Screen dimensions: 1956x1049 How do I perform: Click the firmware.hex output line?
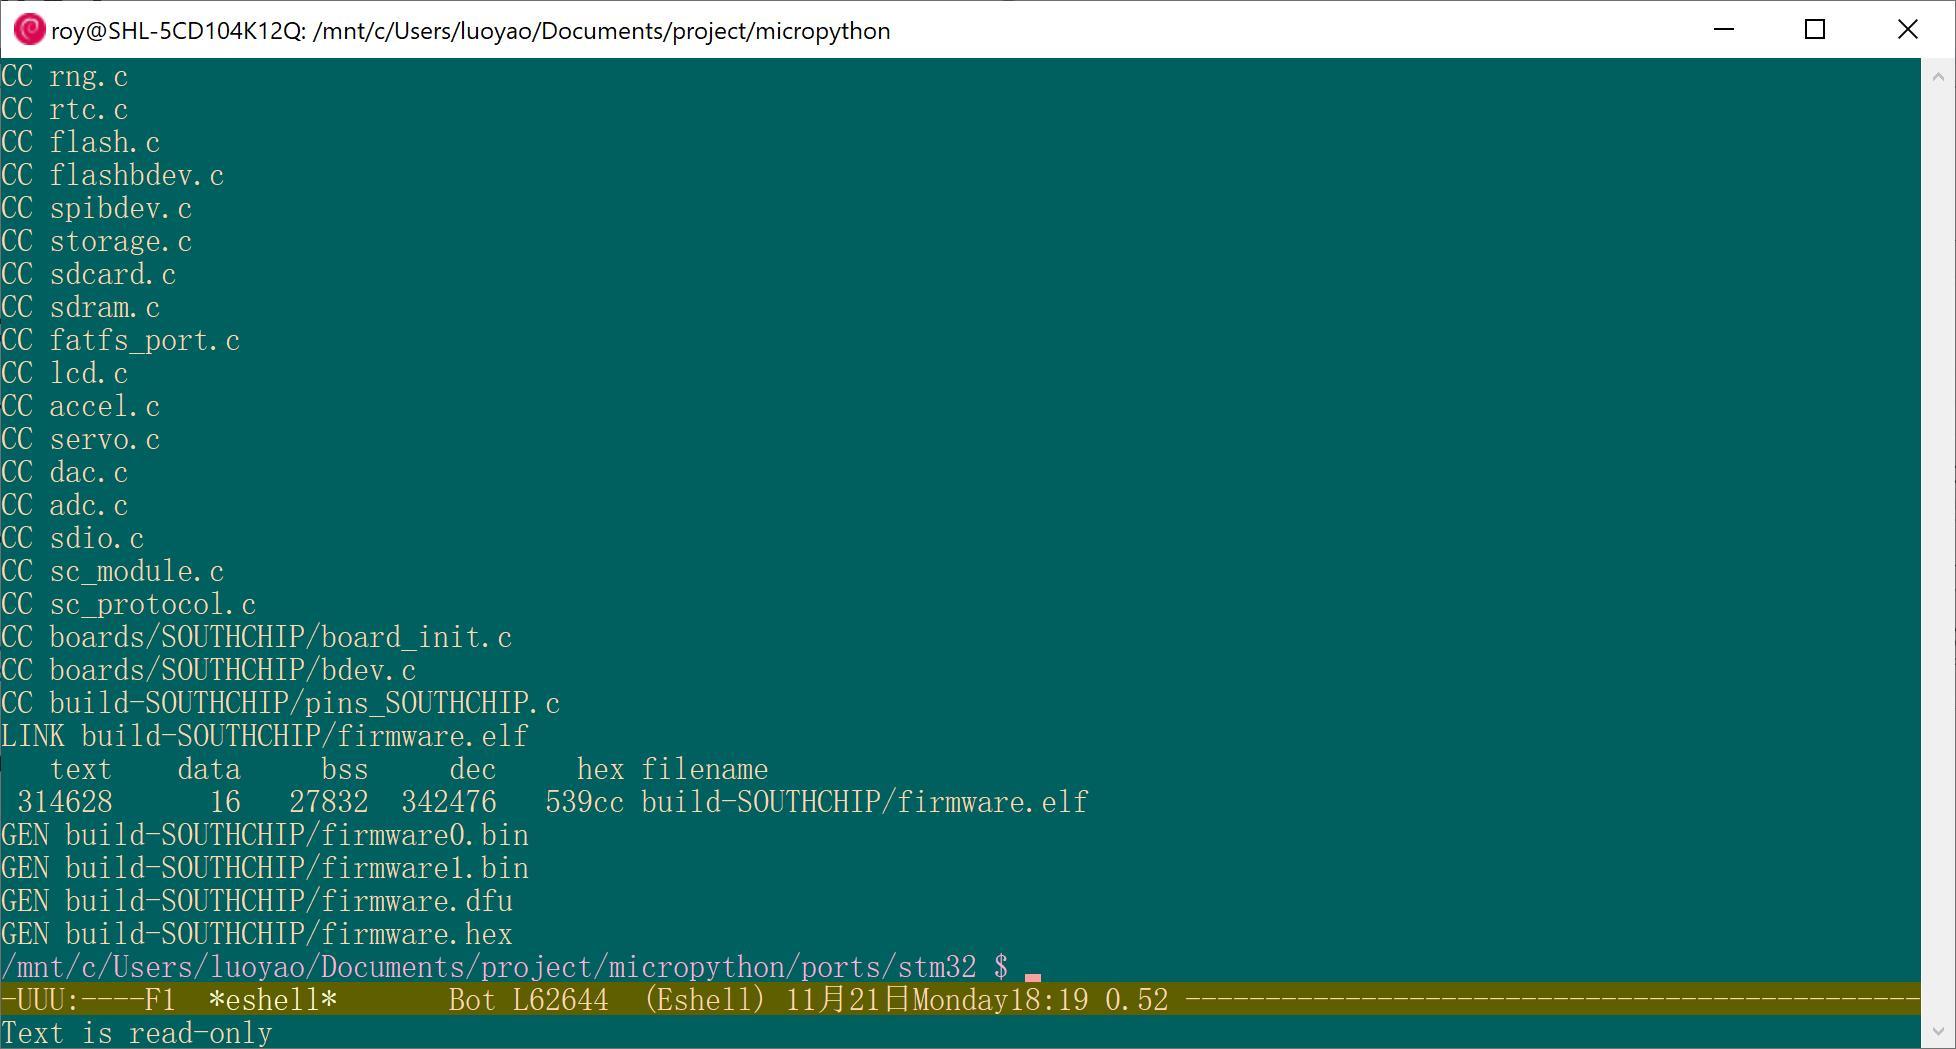256,935
